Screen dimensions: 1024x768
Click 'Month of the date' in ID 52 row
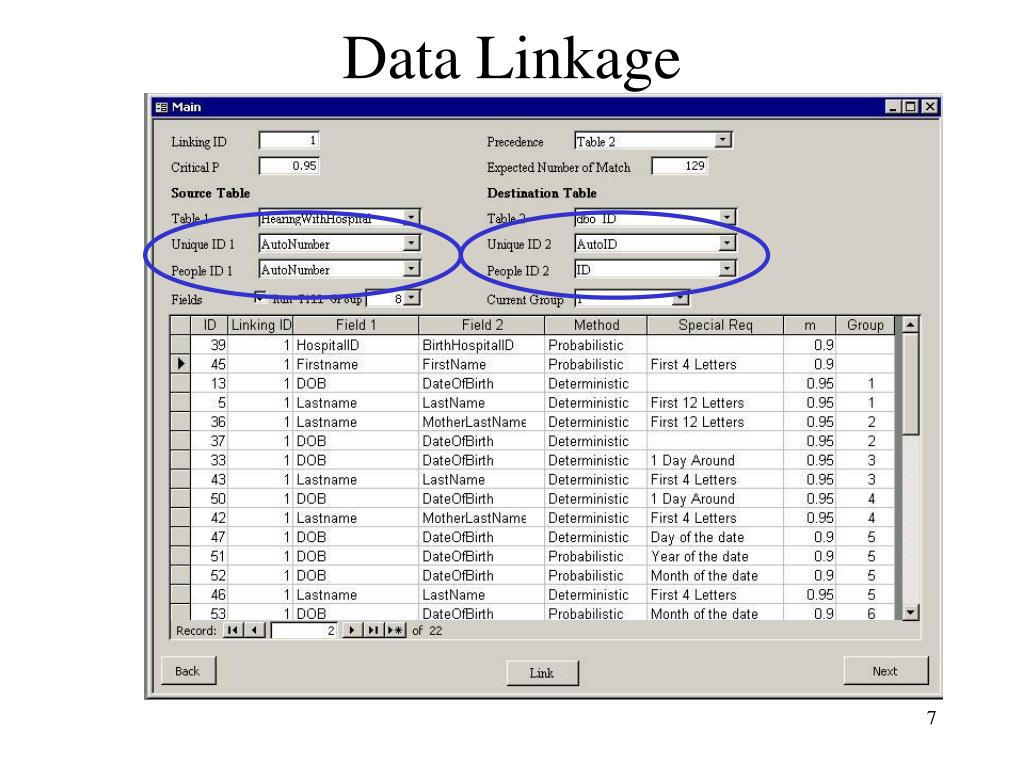tap(715, 575)
